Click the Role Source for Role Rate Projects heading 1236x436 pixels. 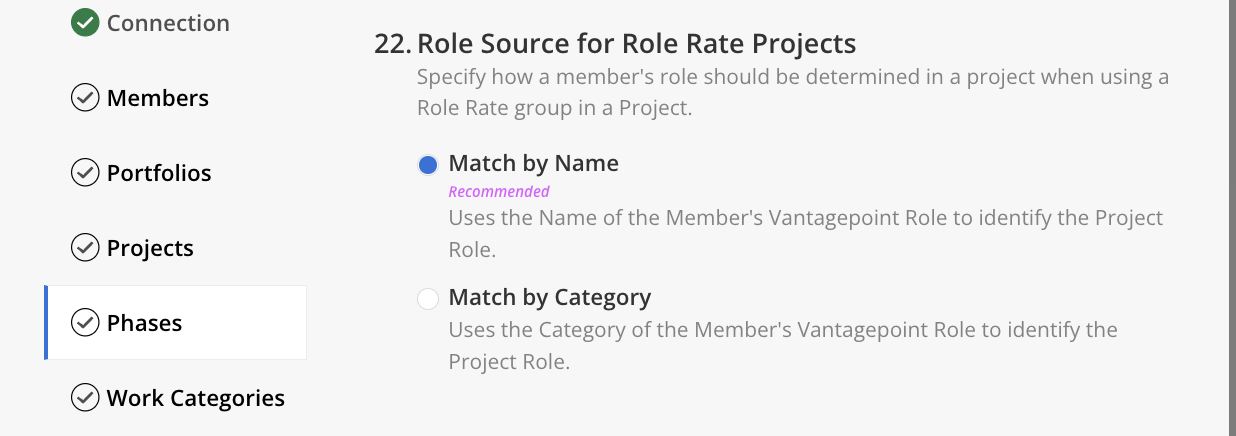click(x=636, y=44)
